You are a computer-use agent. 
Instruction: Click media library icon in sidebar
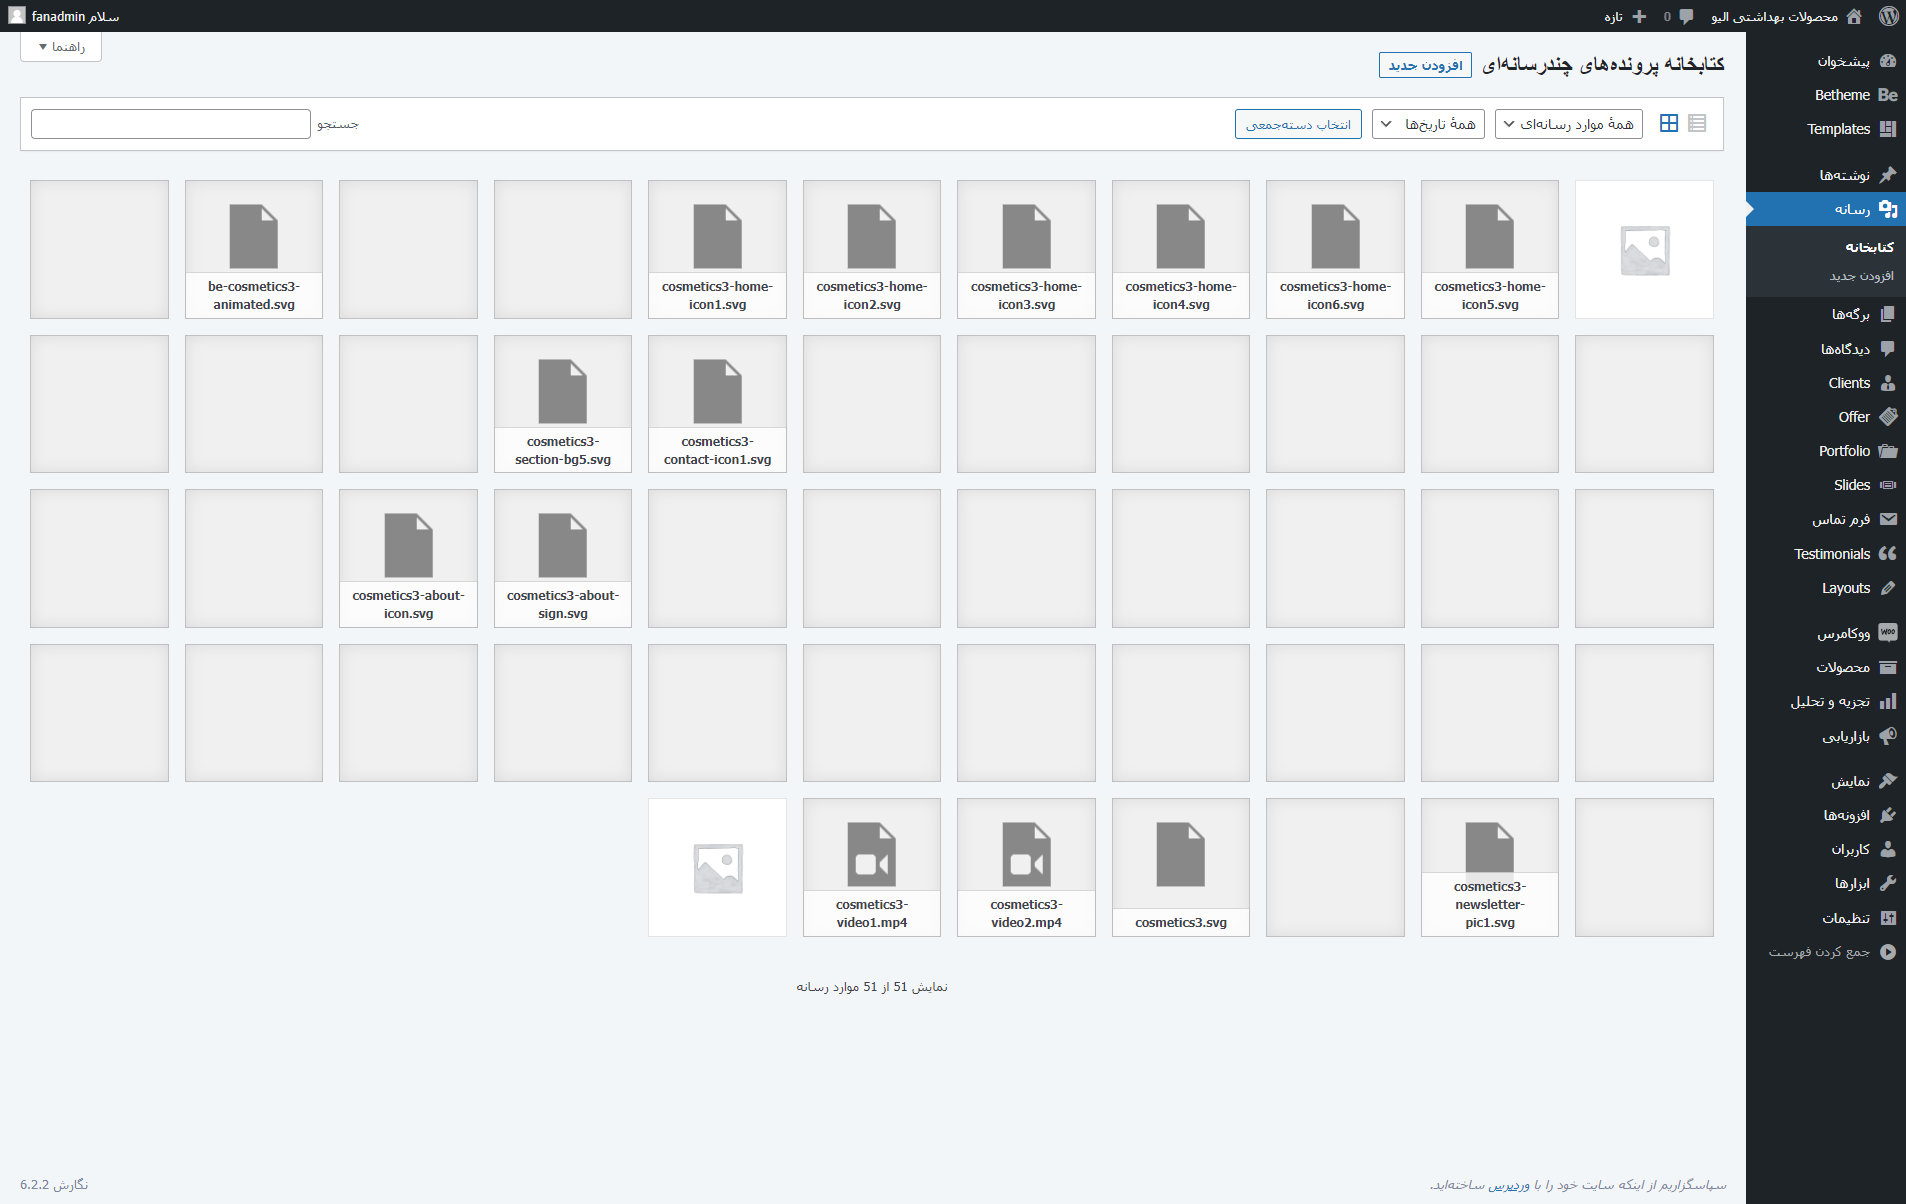(x=1888, y=209)
